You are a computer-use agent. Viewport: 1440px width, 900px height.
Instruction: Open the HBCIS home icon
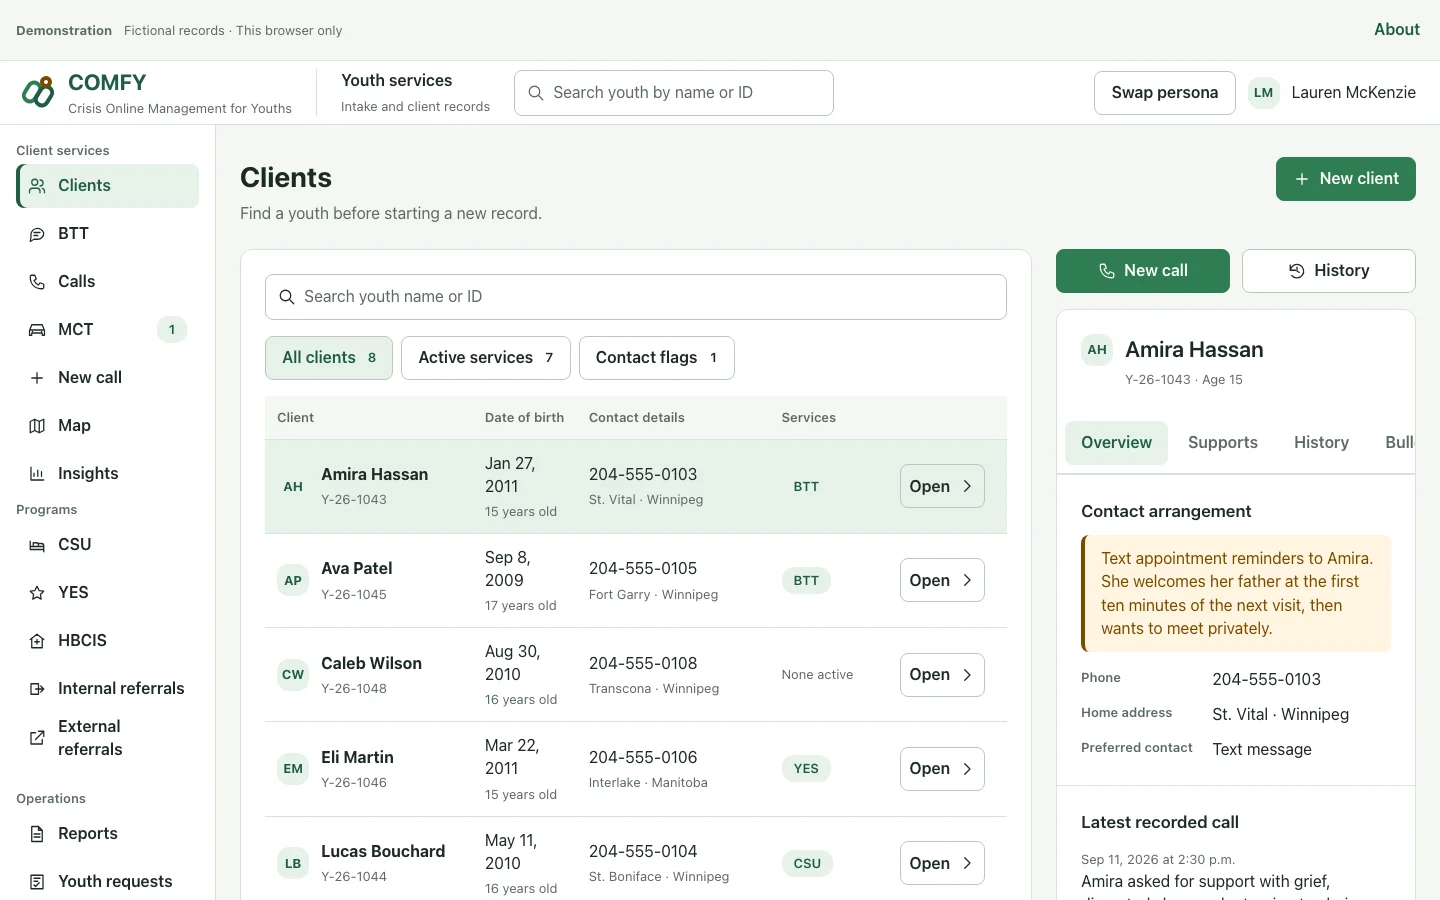point(37,641)
